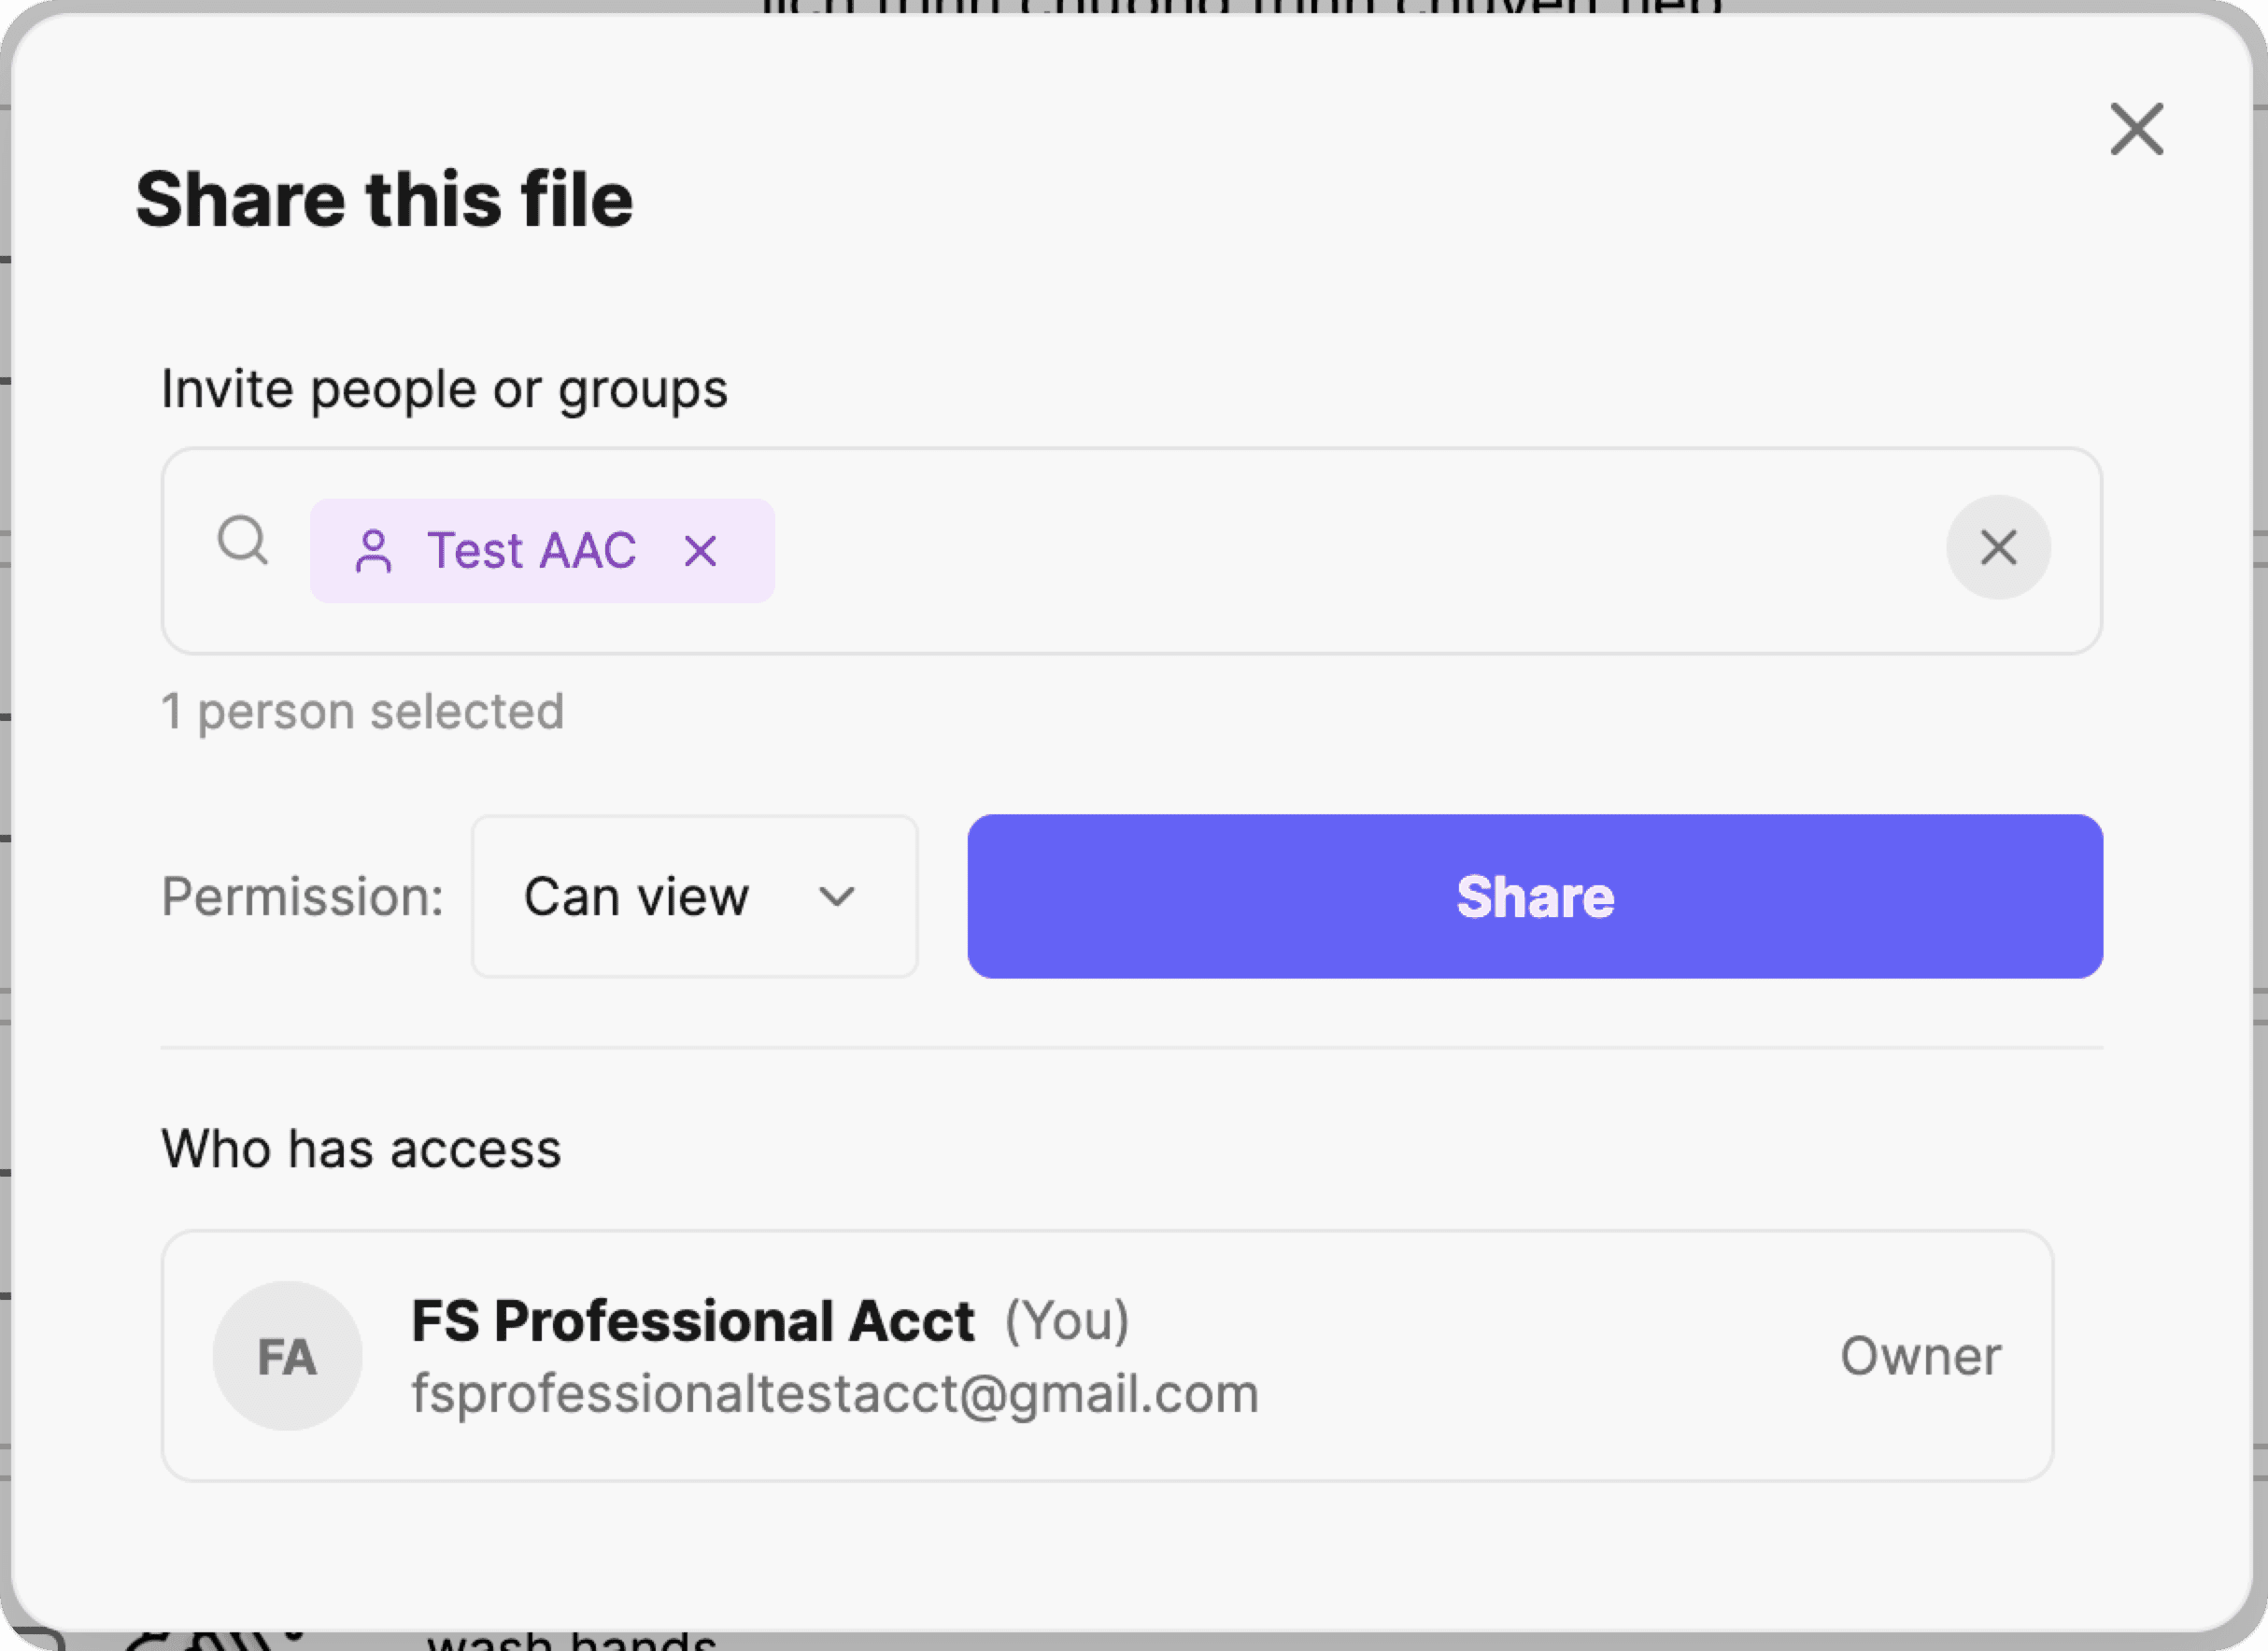Click the Permission label text
Viewport: 2268px width, 1651px height.
(x=302, y=896)
